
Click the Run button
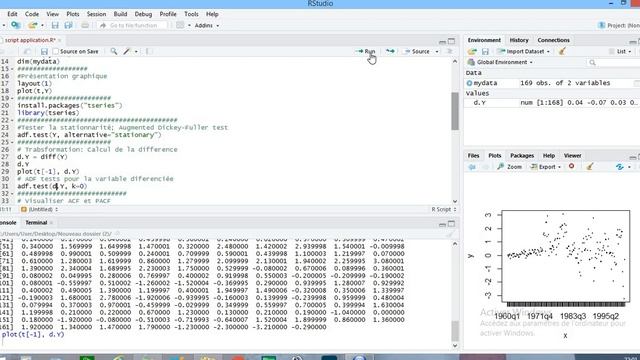pyautogui.click(x=365, y=51)
